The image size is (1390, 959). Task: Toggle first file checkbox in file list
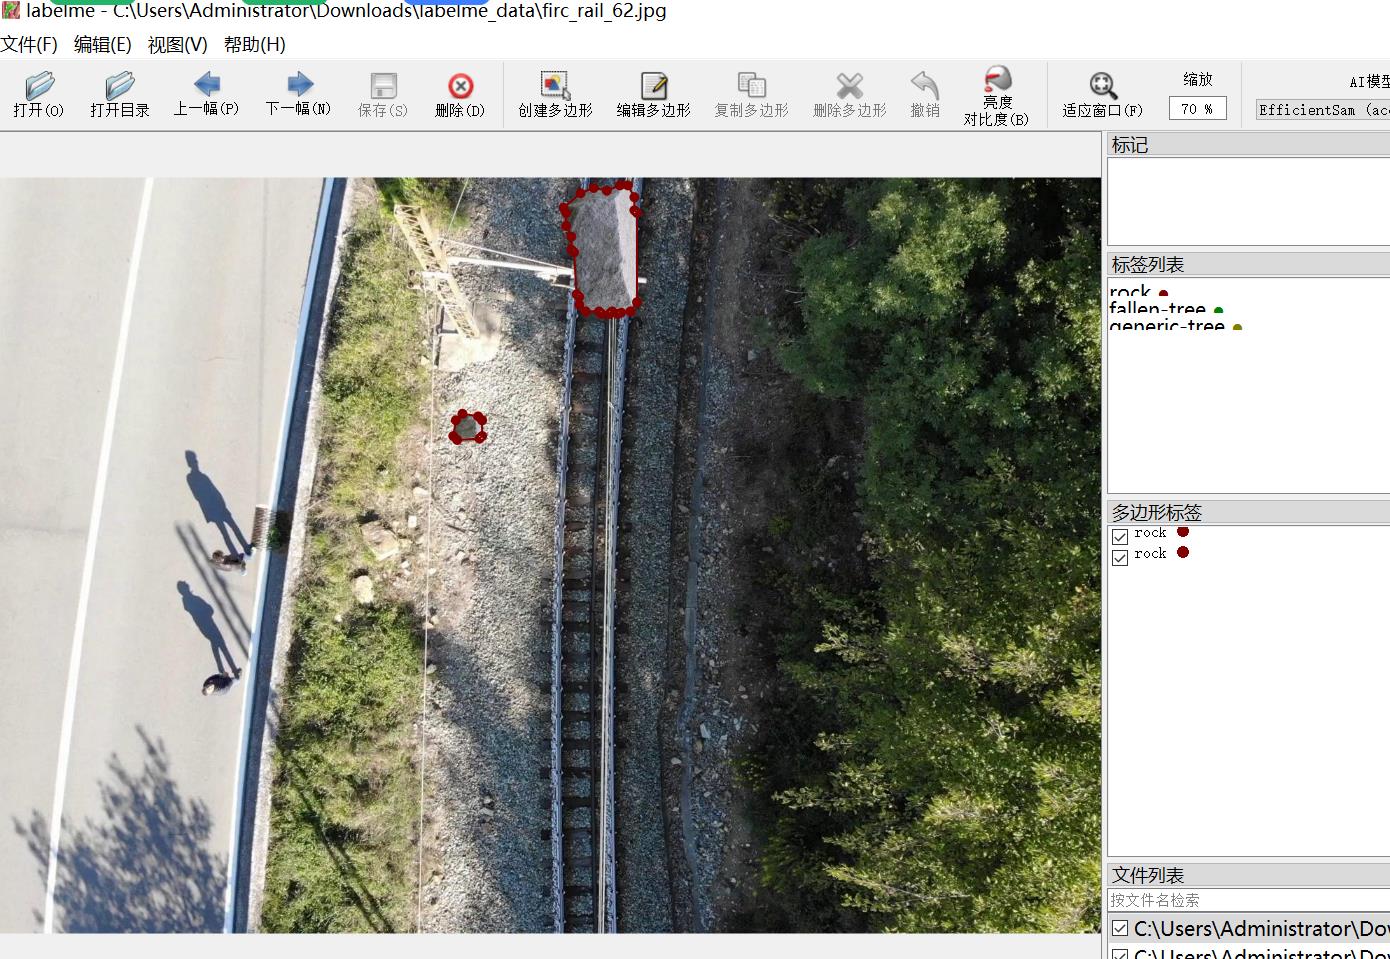click(x=1120, y=928)
